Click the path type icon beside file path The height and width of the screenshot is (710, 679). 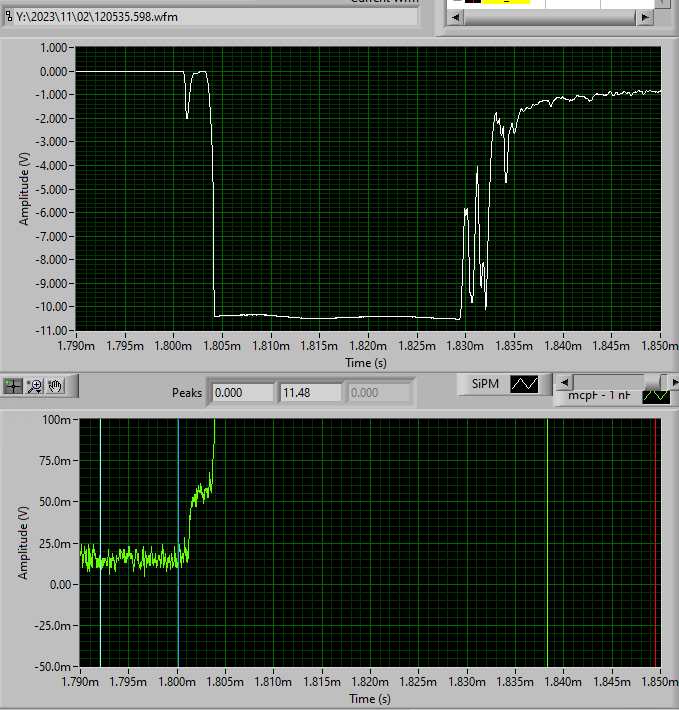tap(9, 17)
